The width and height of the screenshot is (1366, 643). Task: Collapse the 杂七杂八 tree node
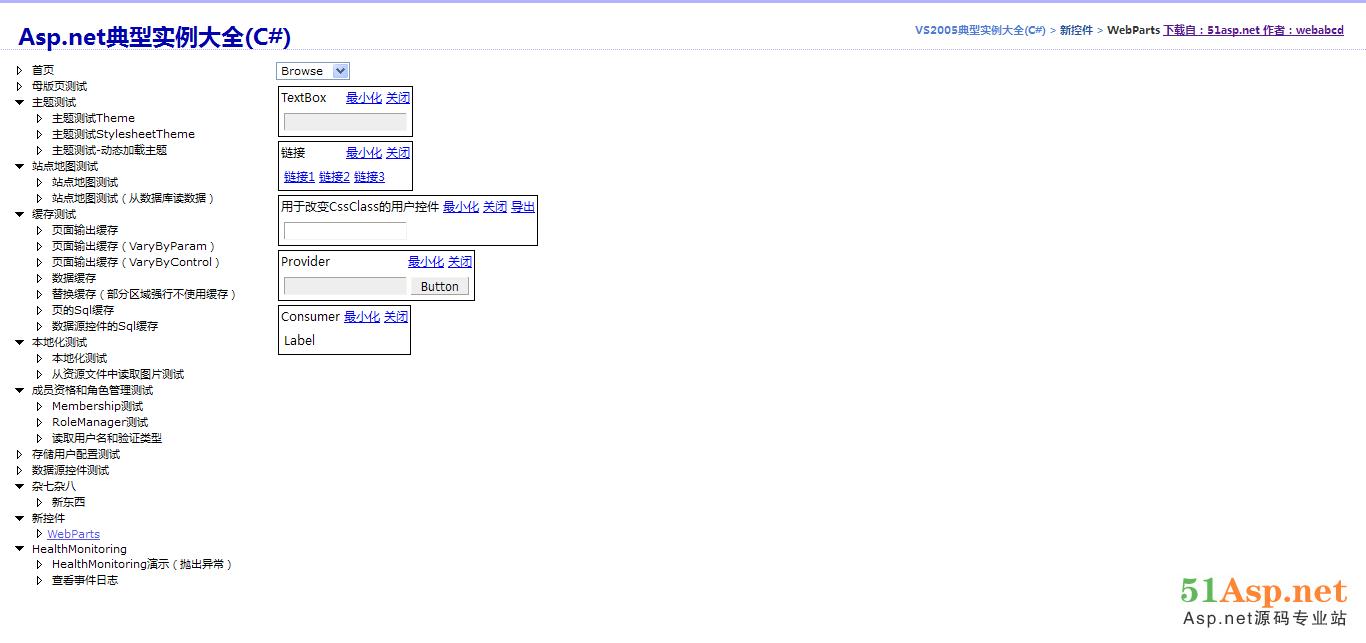[x=20, y=486]
